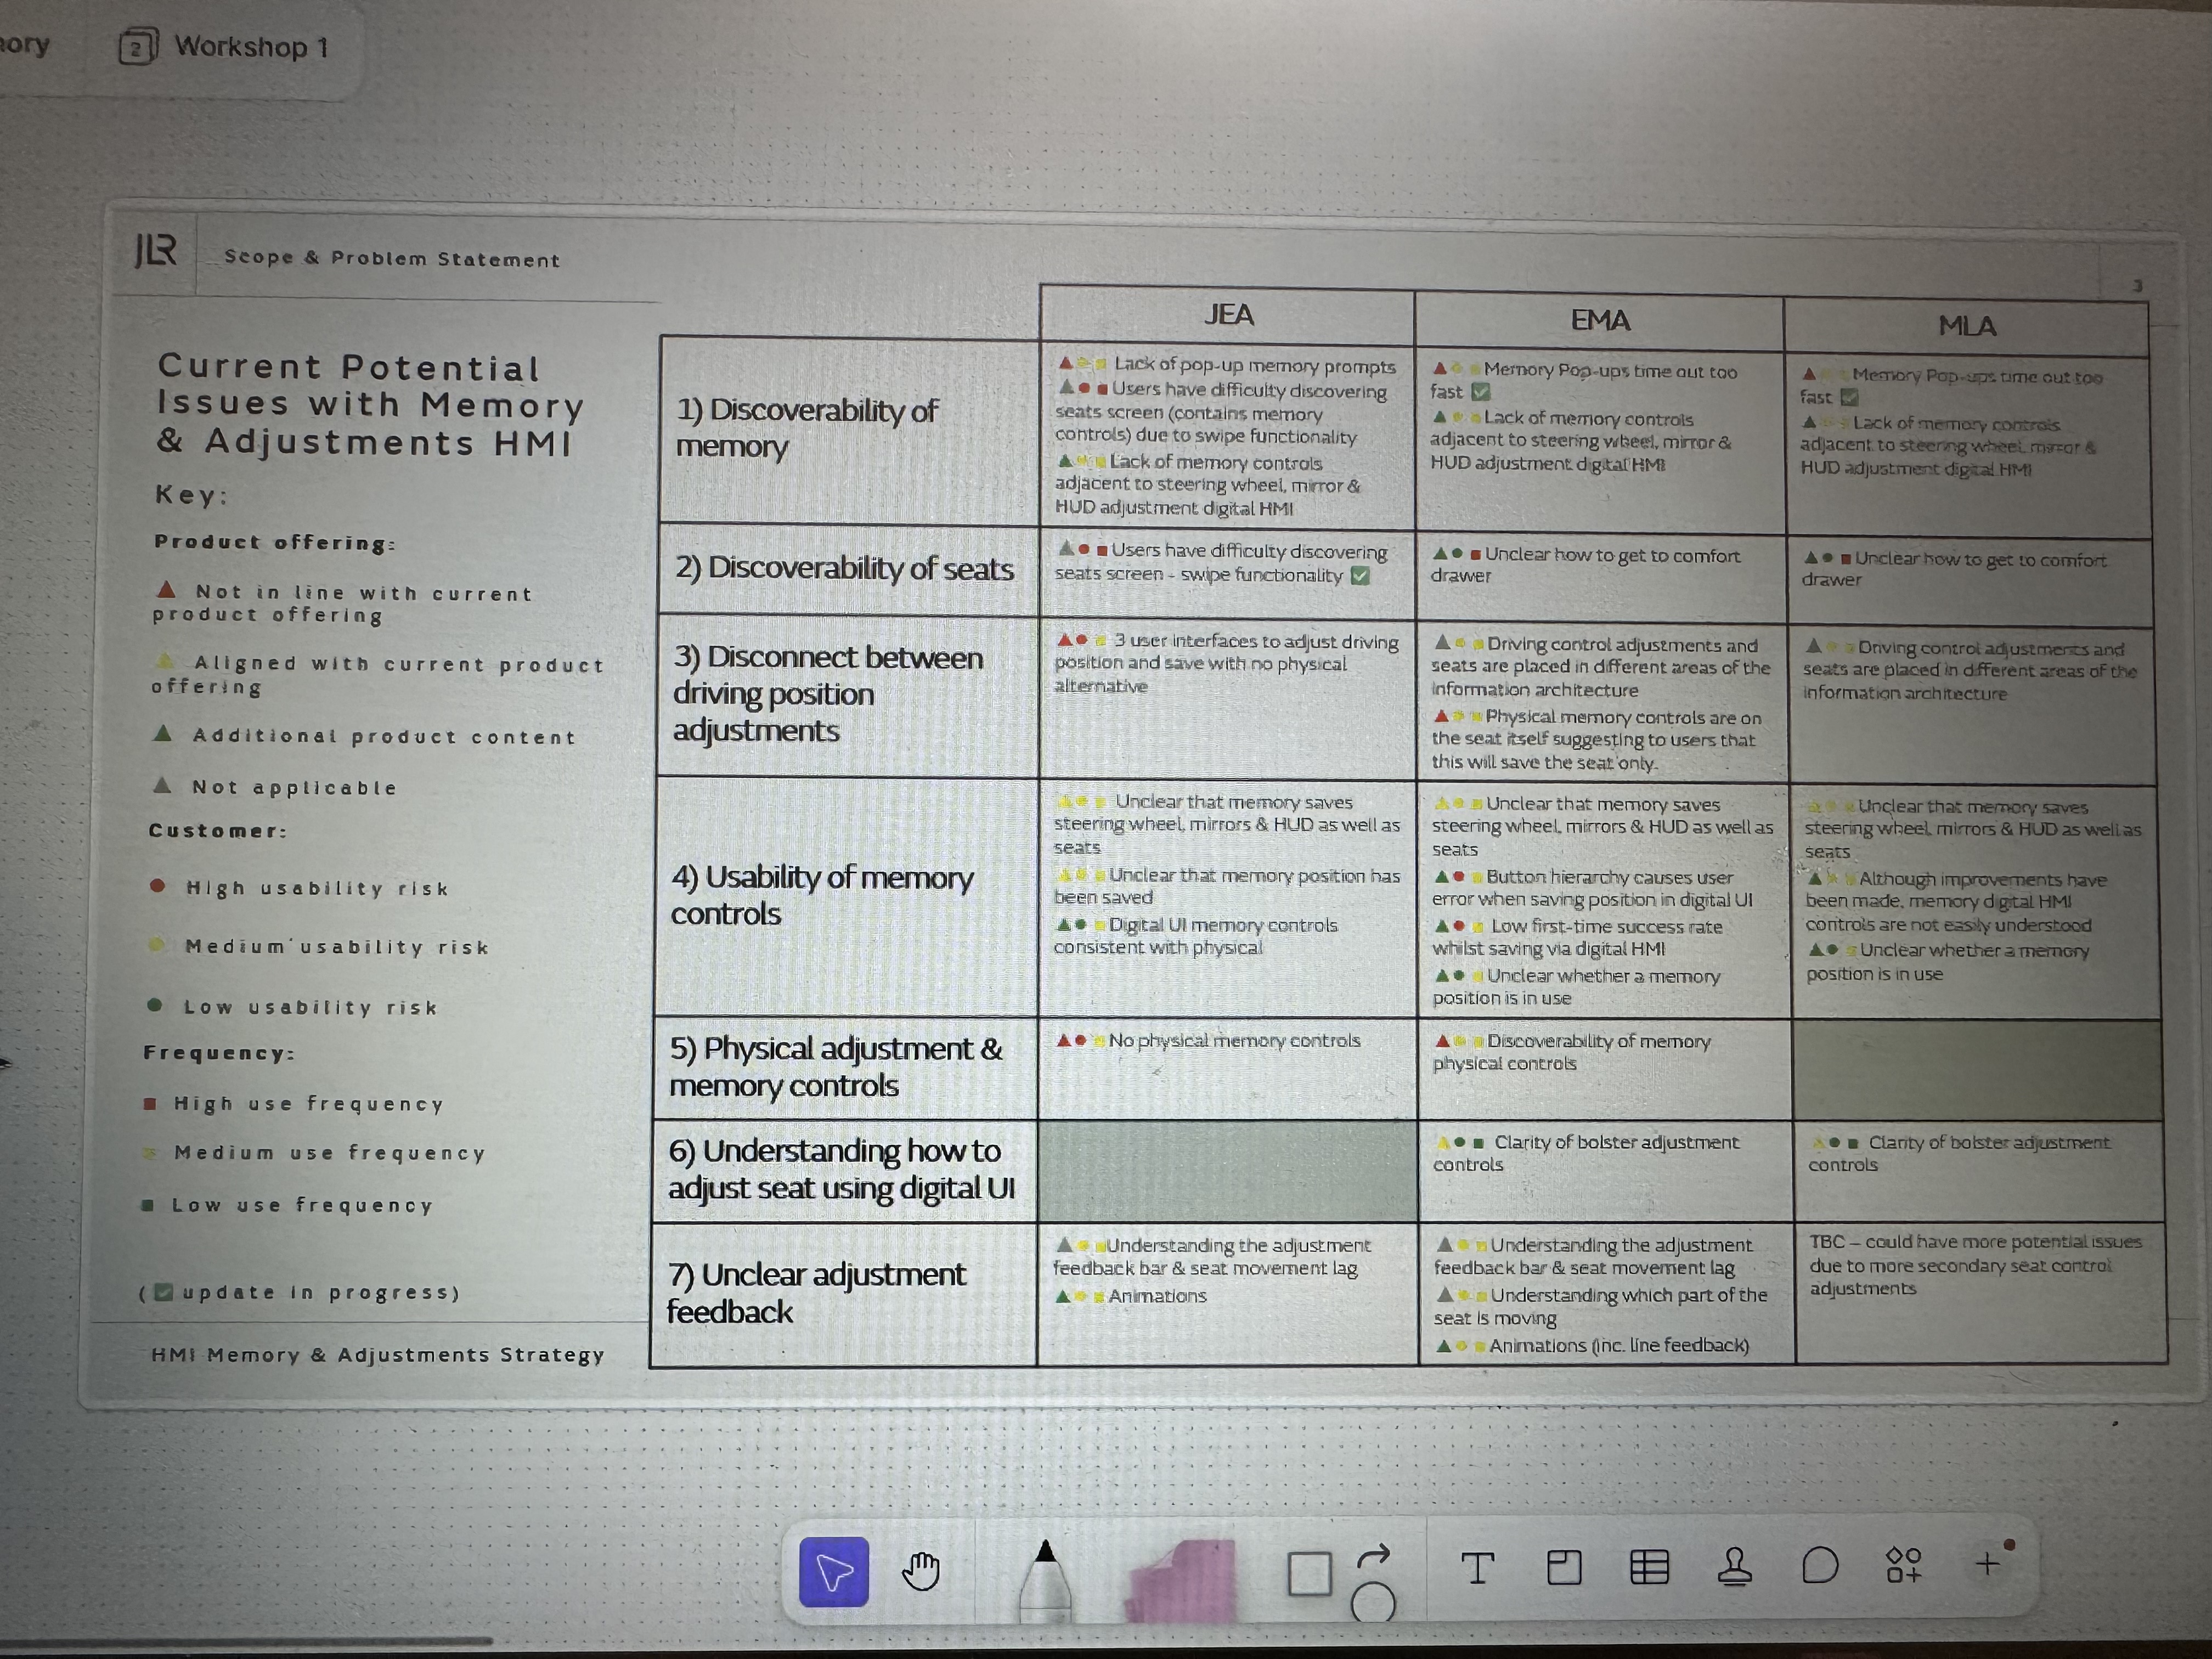Click 'Discoverability of memory physical controls' in EMA
This screenshot has width=2212, height=1659.
pos(1572,1052)
